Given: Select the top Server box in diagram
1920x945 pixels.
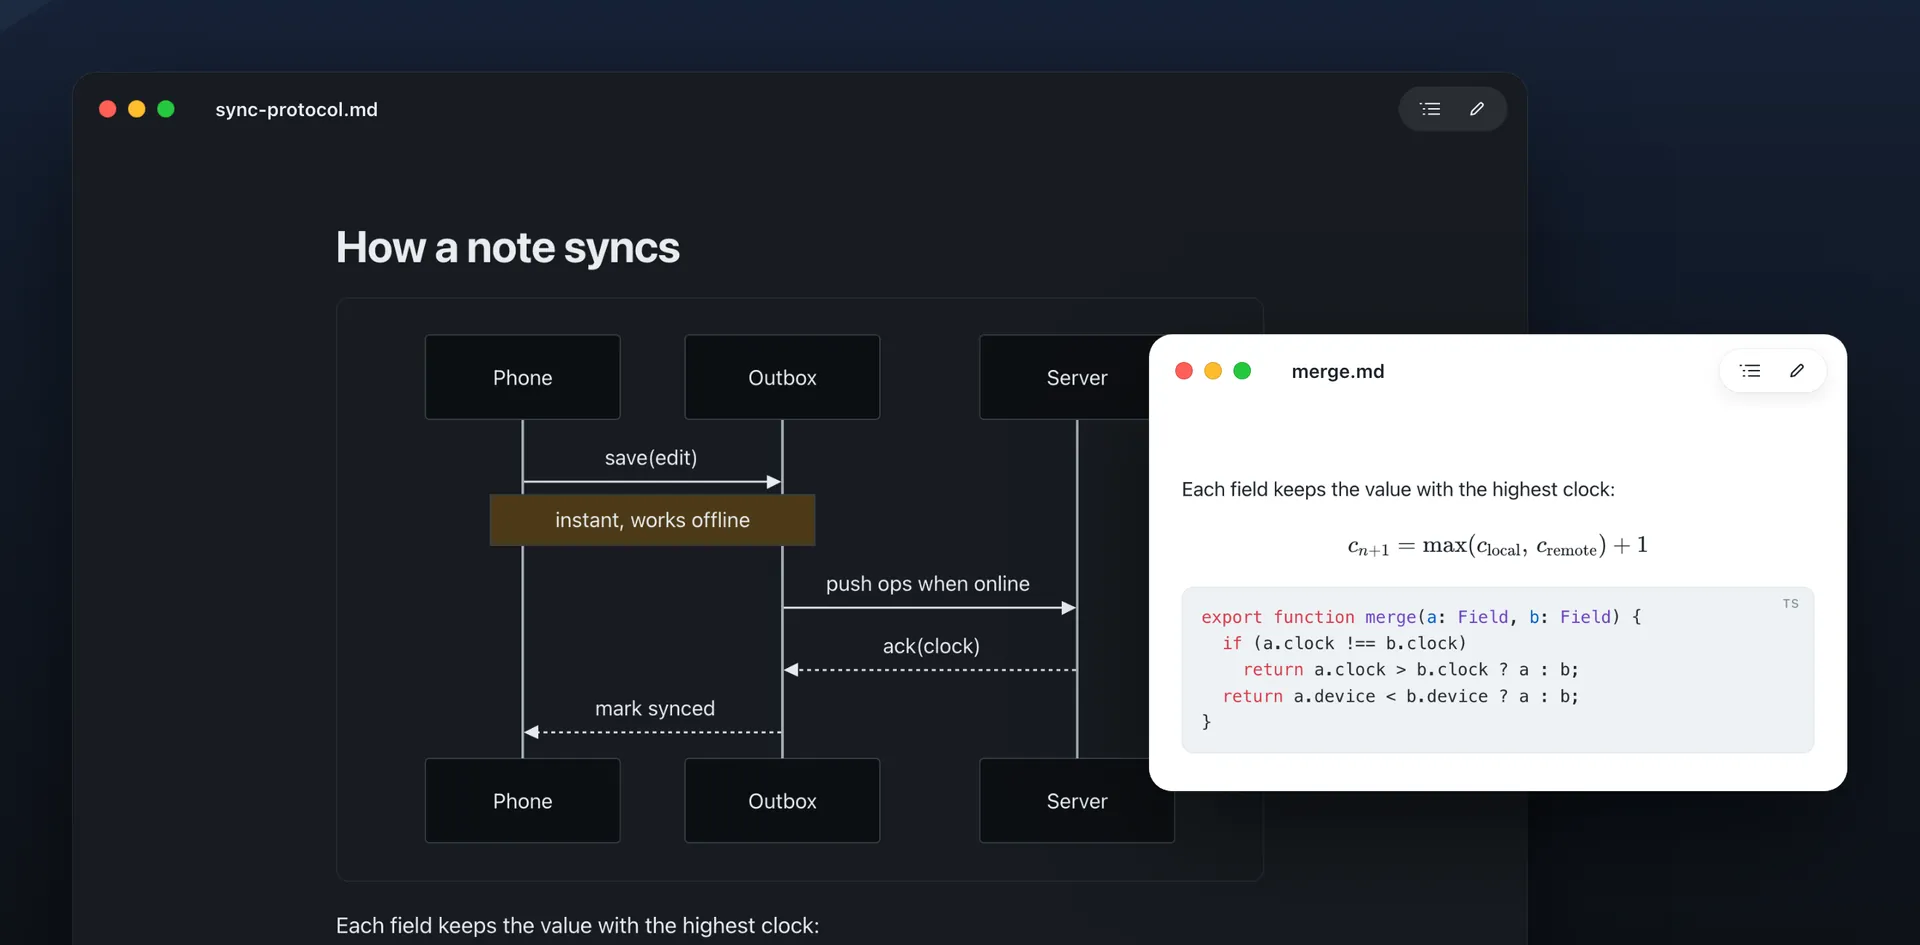Looking at the screenshot, I should pyautogui.click(x=1064, y=377).
